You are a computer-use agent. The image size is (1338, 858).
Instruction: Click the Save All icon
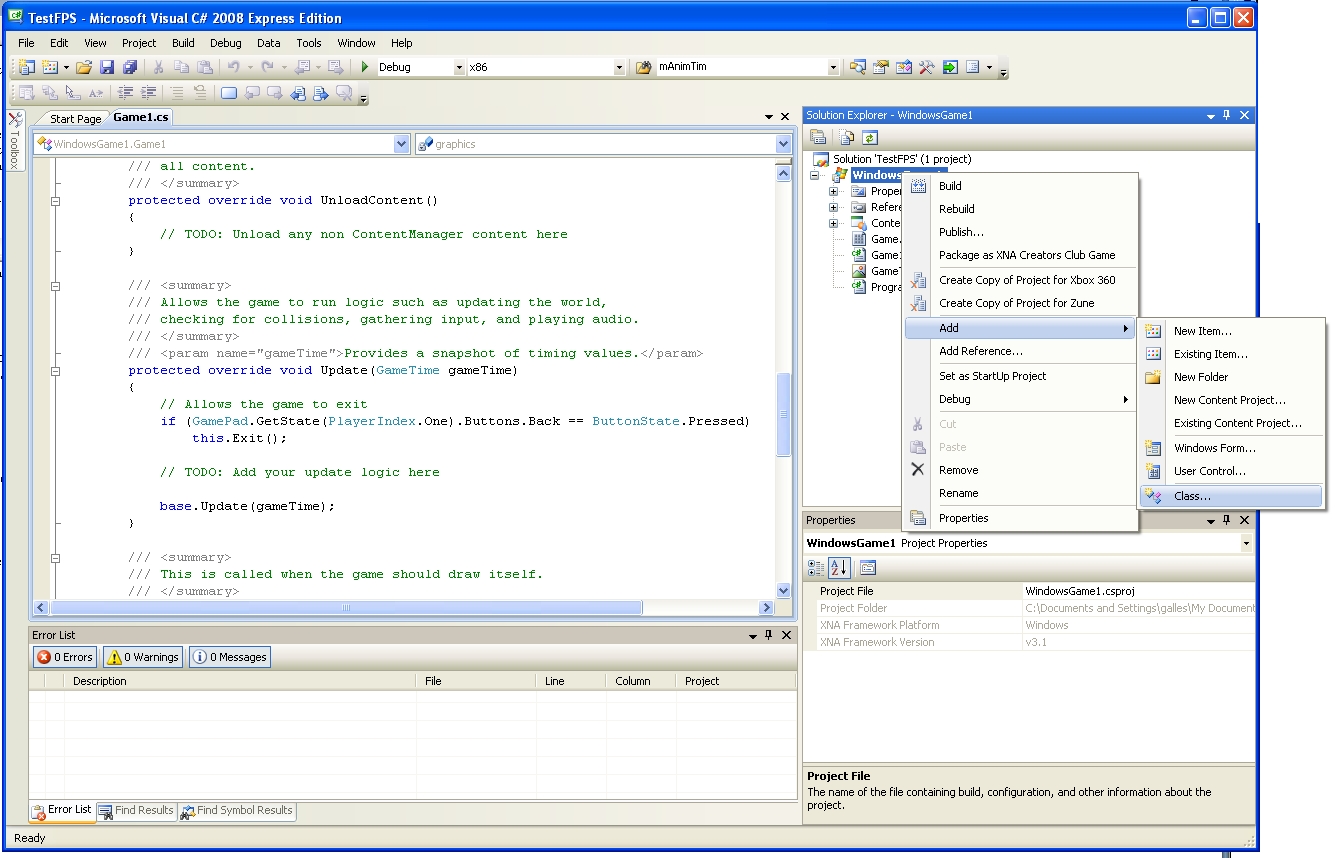point(130,67)
